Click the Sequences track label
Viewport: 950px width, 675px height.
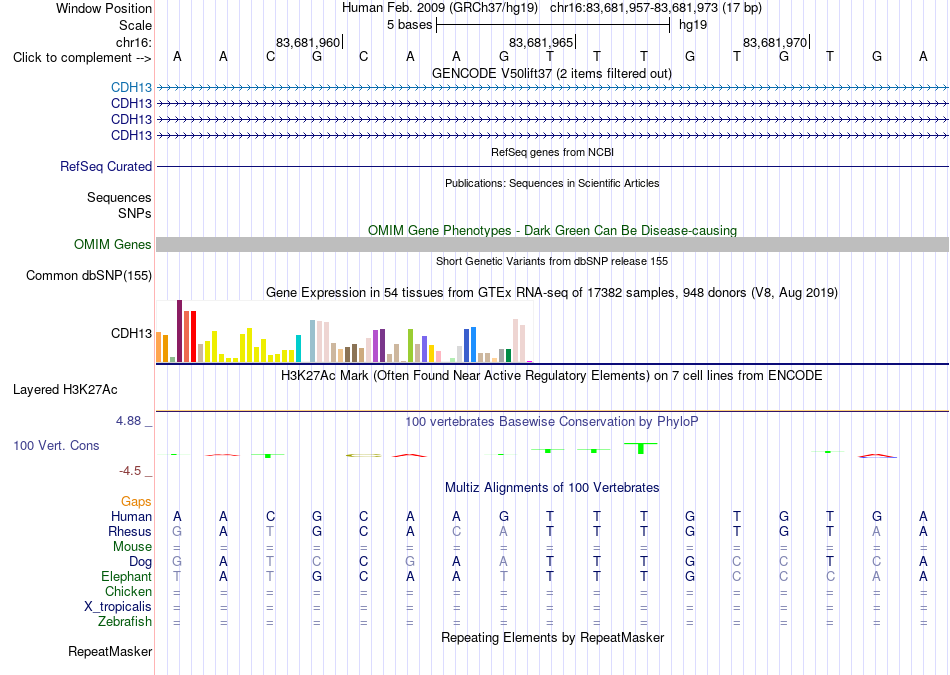tap(119, 198)
